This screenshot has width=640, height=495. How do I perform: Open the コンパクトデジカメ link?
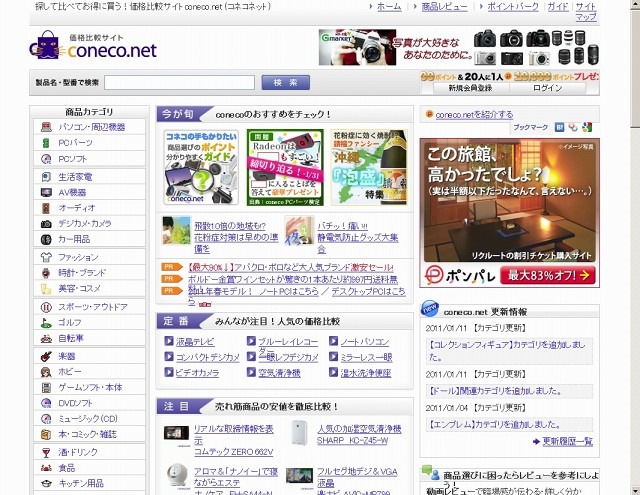(x=208, y=357)
